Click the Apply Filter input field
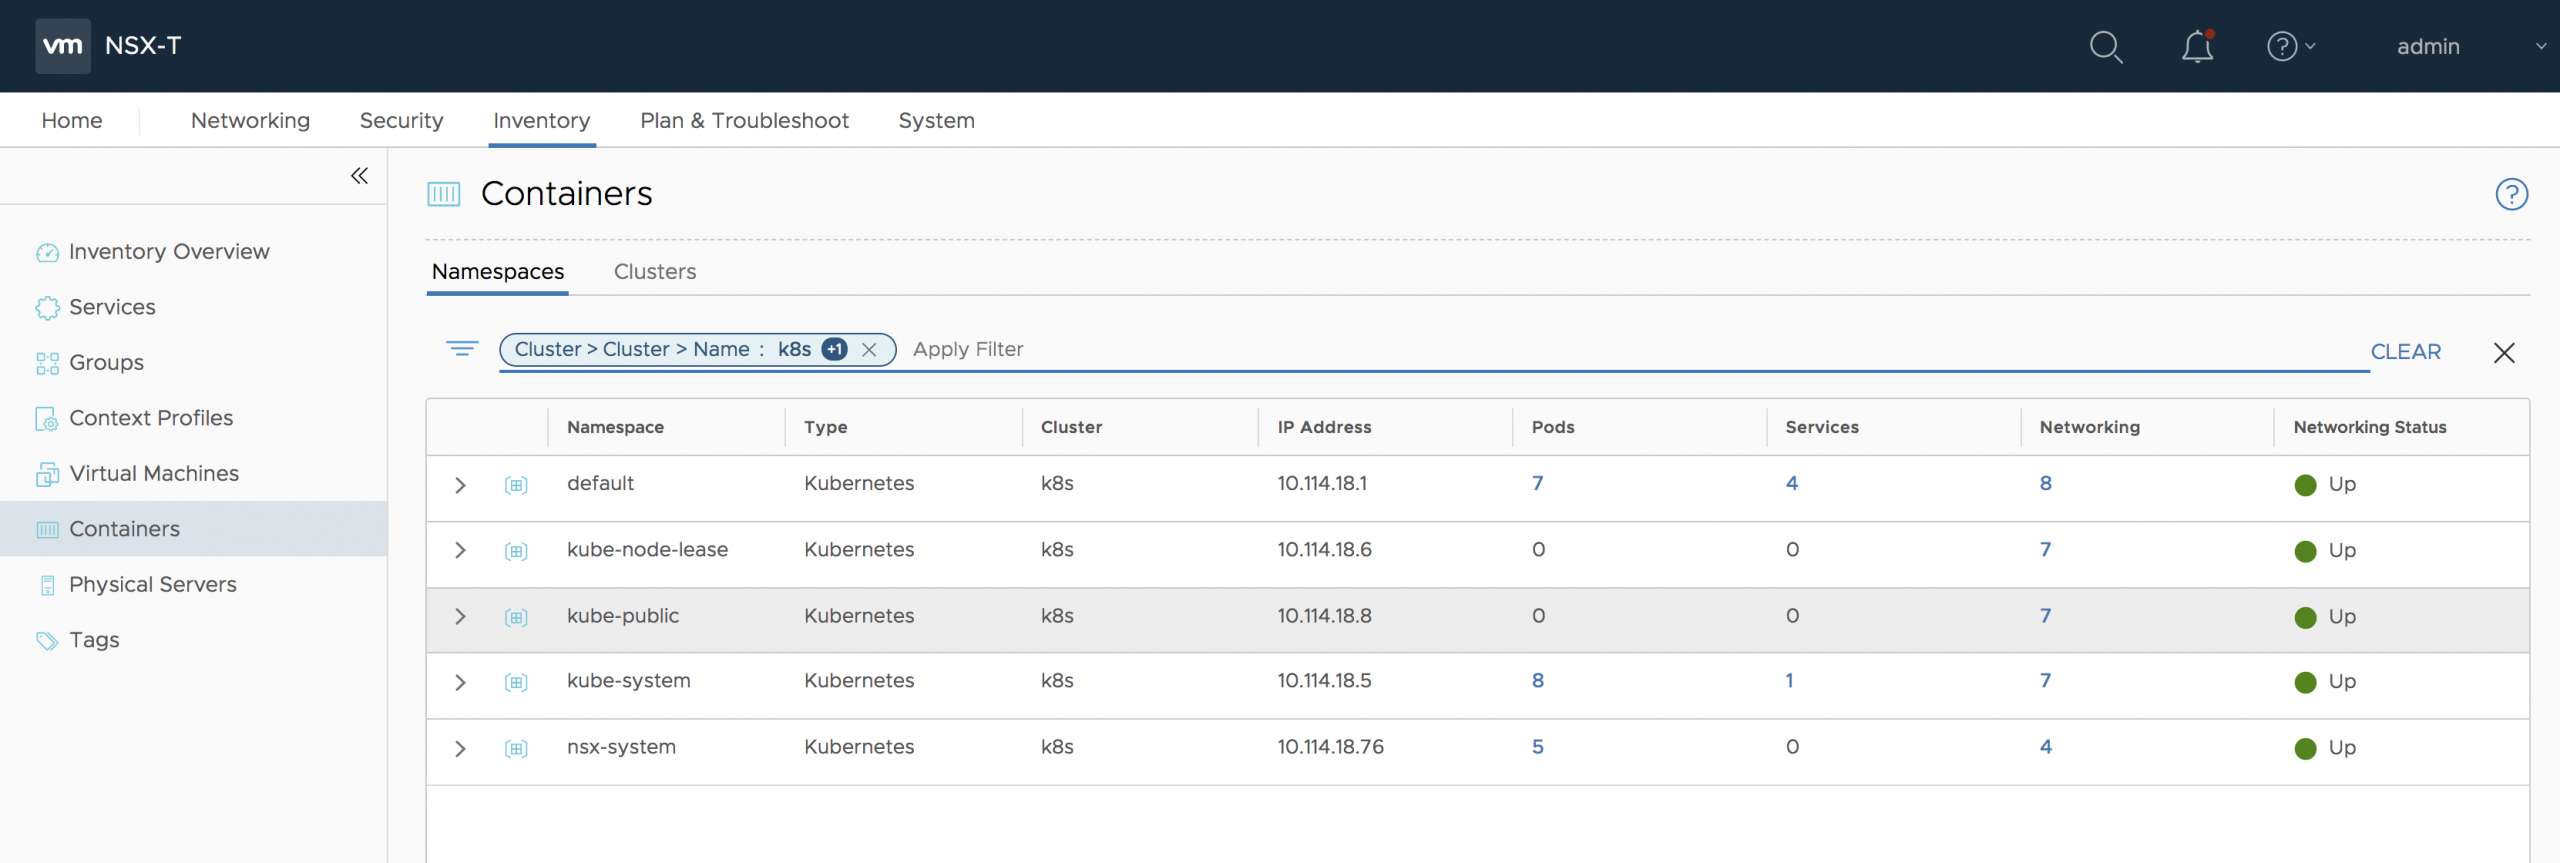 1600,350
